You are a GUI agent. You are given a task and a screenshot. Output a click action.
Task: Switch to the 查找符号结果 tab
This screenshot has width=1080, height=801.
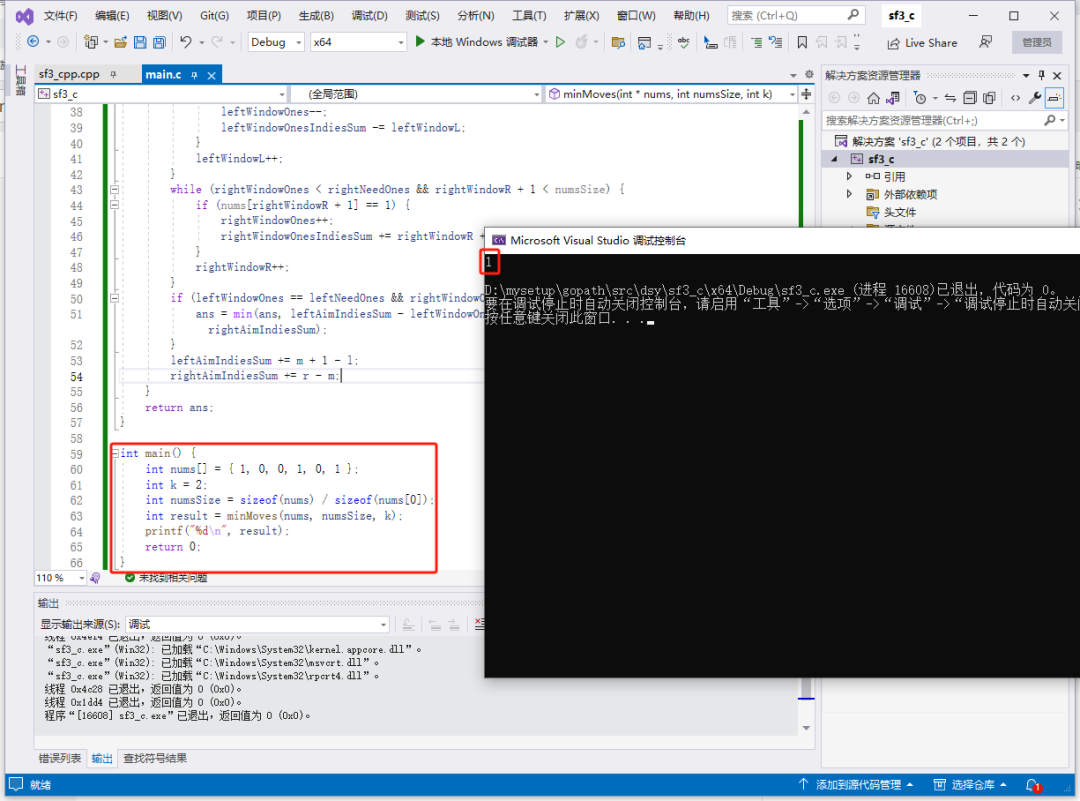155,758
